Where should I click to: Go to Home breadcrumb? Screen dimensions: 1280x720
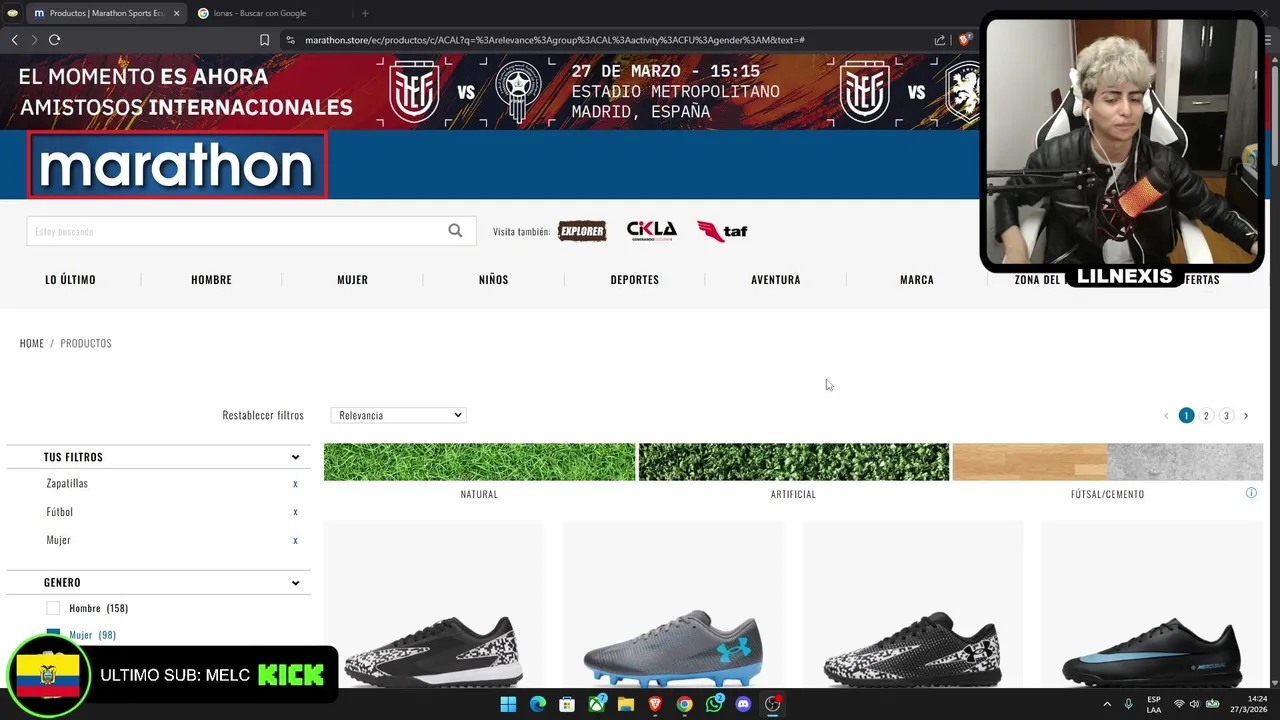point(32,343)
